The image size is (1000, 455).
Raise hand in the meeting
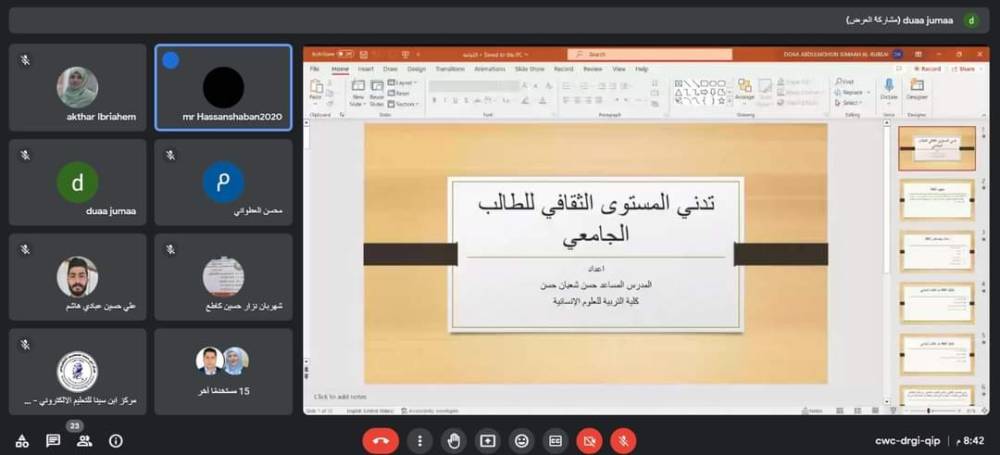click(454, 440)
